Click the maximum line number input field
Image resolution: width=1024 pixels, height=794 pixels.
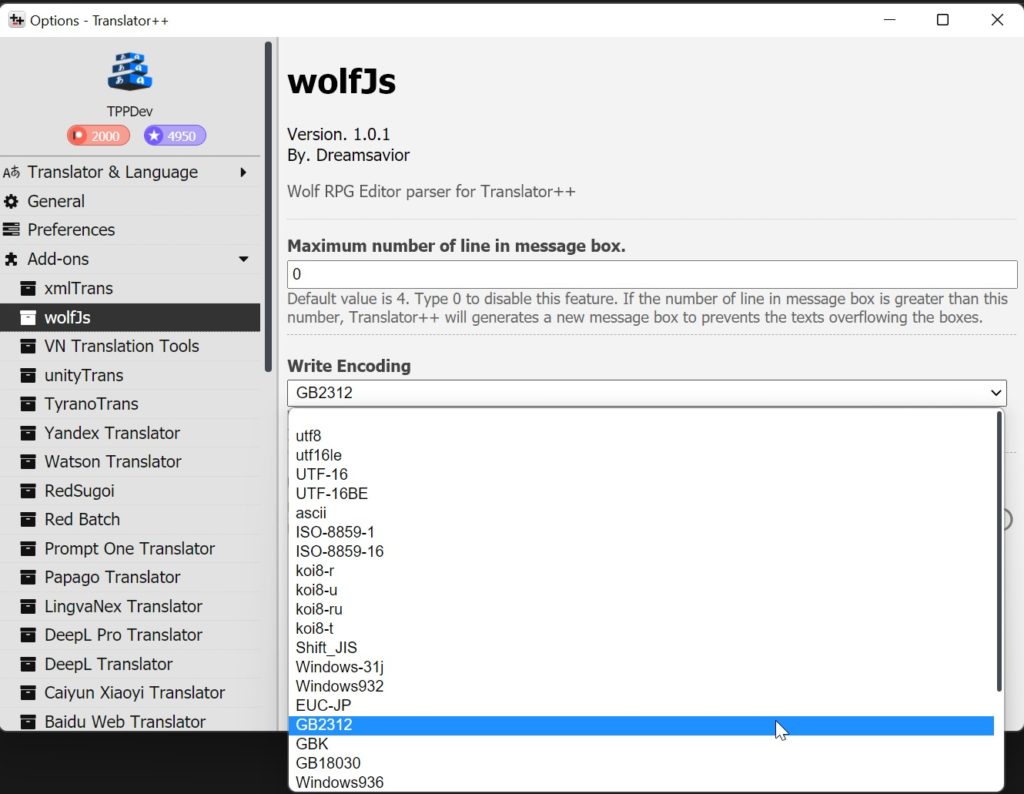click(652, 274)
